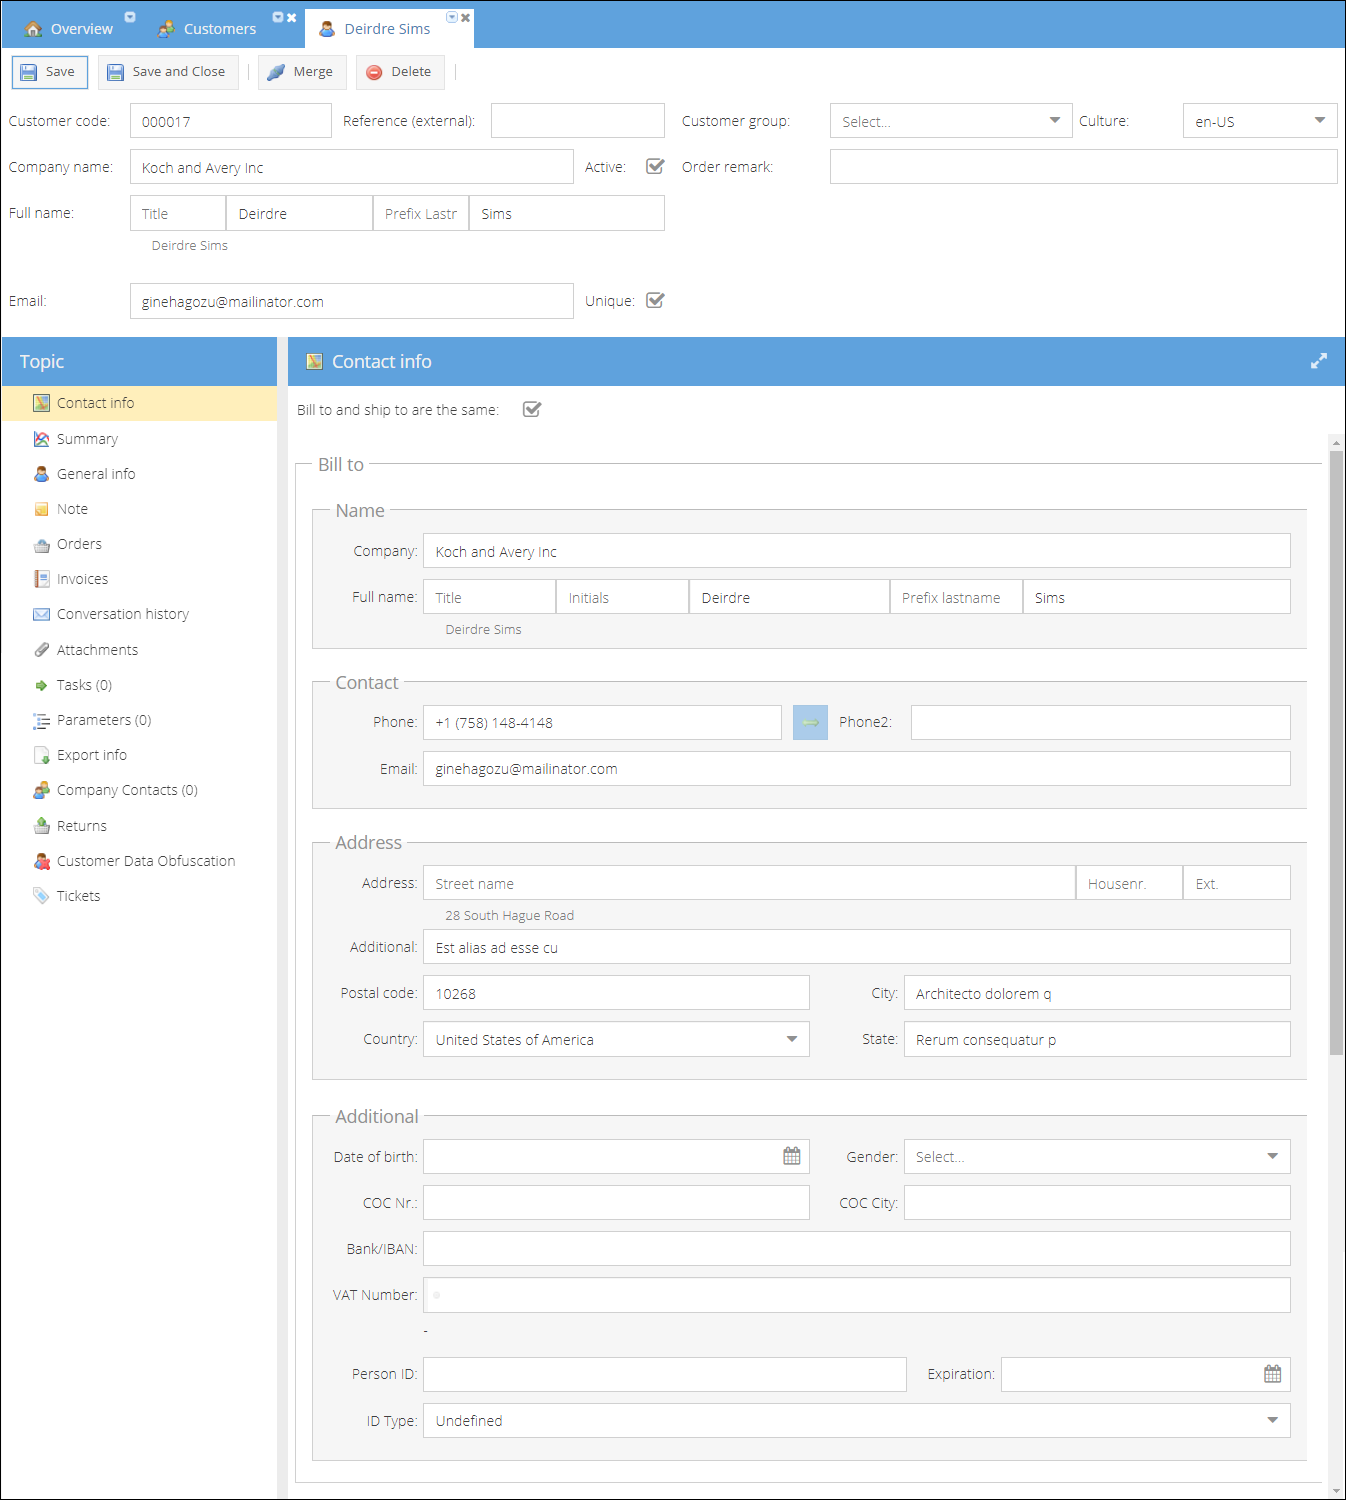This screenshot has width=1346, height=1500.
Task: Click the Invoices document icon
Action: [x=41, y=579]
